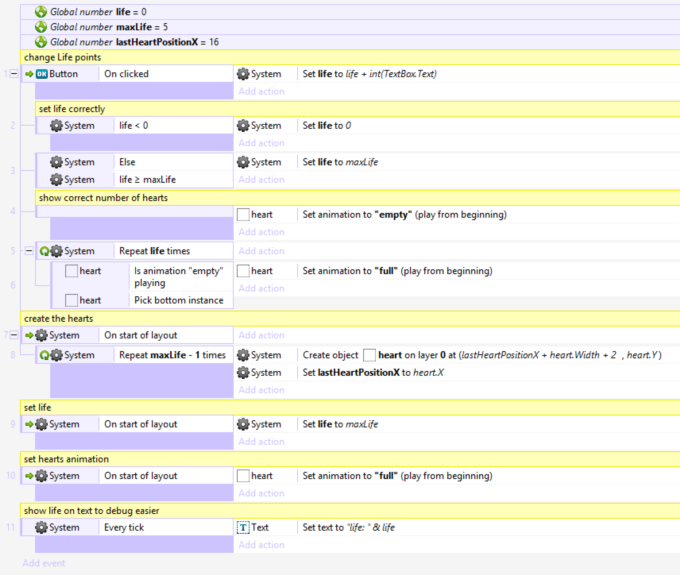Viewport: 680px width, 575px height.
Task: Click the System gear icon beside 'Set life to 0'
Action: click(x=243, y=126)
